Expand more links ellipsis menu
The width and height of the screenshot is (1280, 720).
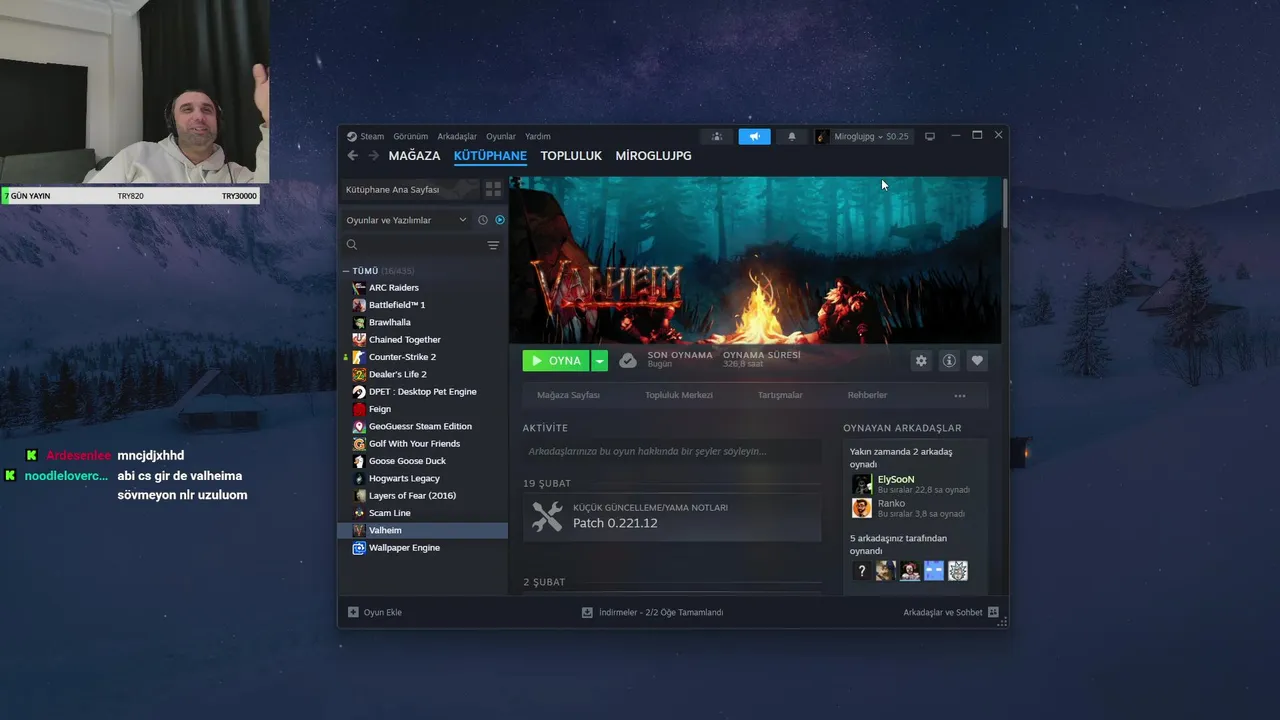(960, 396)
